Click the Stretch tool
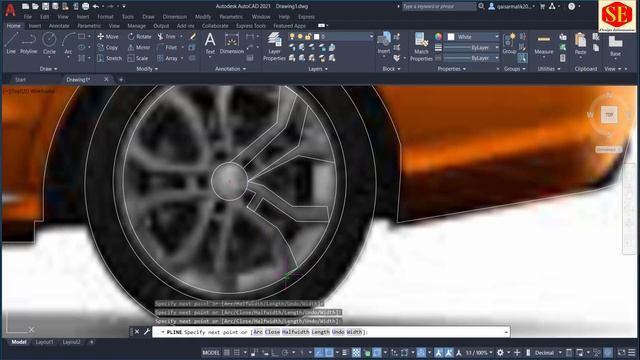Image resolution: width=640 pixels, height=360 pixels. 109,58
